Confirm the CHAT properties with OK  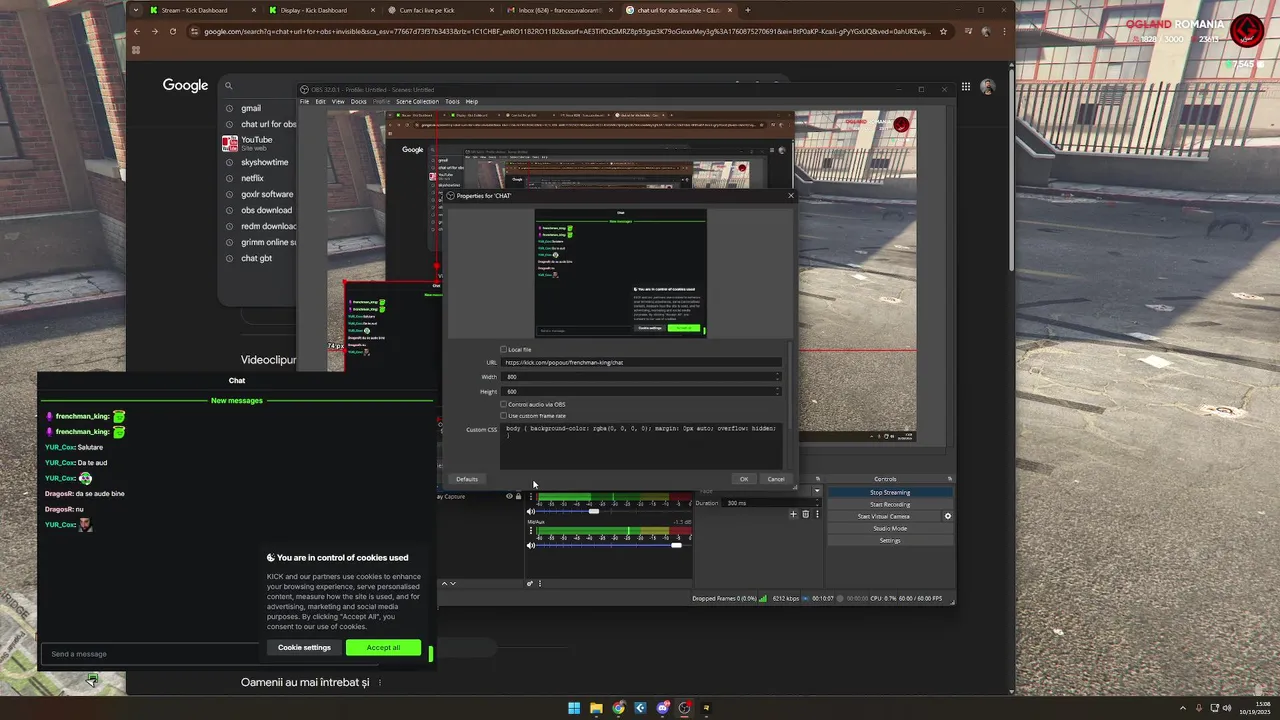tap(743, 479)
